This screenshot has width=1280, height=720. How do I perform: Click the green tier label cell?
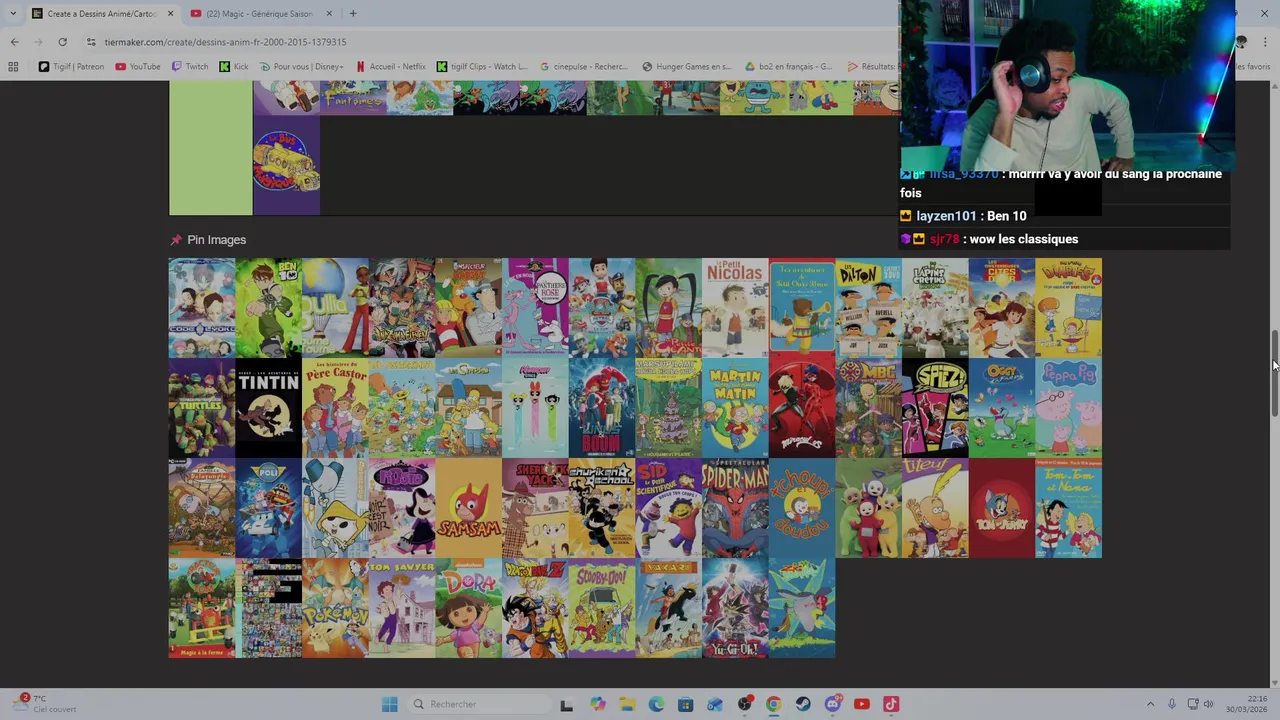tap(211, 148)
